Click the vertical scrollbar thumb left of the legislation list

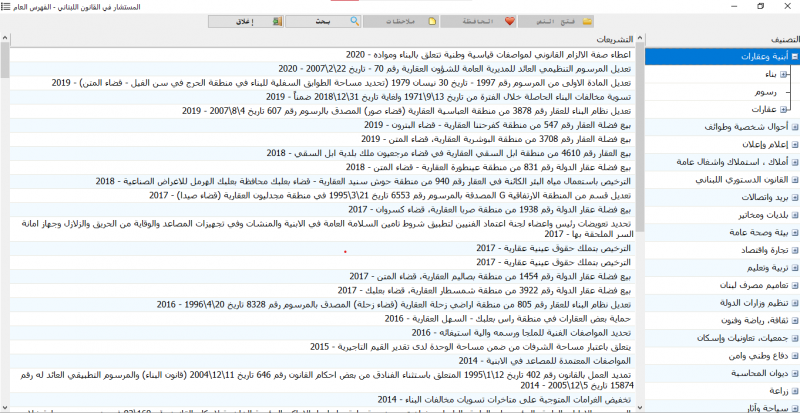5,60
